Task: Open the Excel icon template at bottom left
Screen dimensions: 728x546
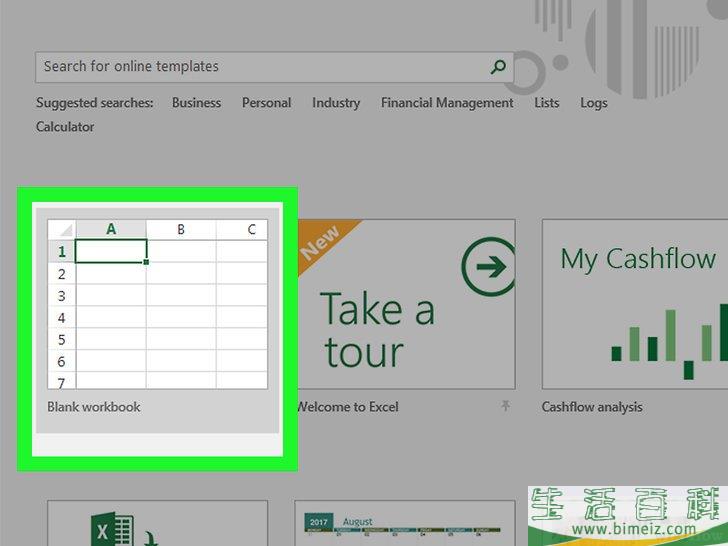Action: coord(157,523)
